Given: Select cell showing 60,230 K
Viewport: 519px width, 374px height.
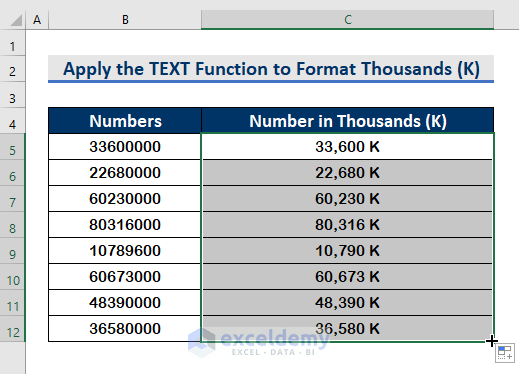Looking at the screenshot, I should [348, 199].
